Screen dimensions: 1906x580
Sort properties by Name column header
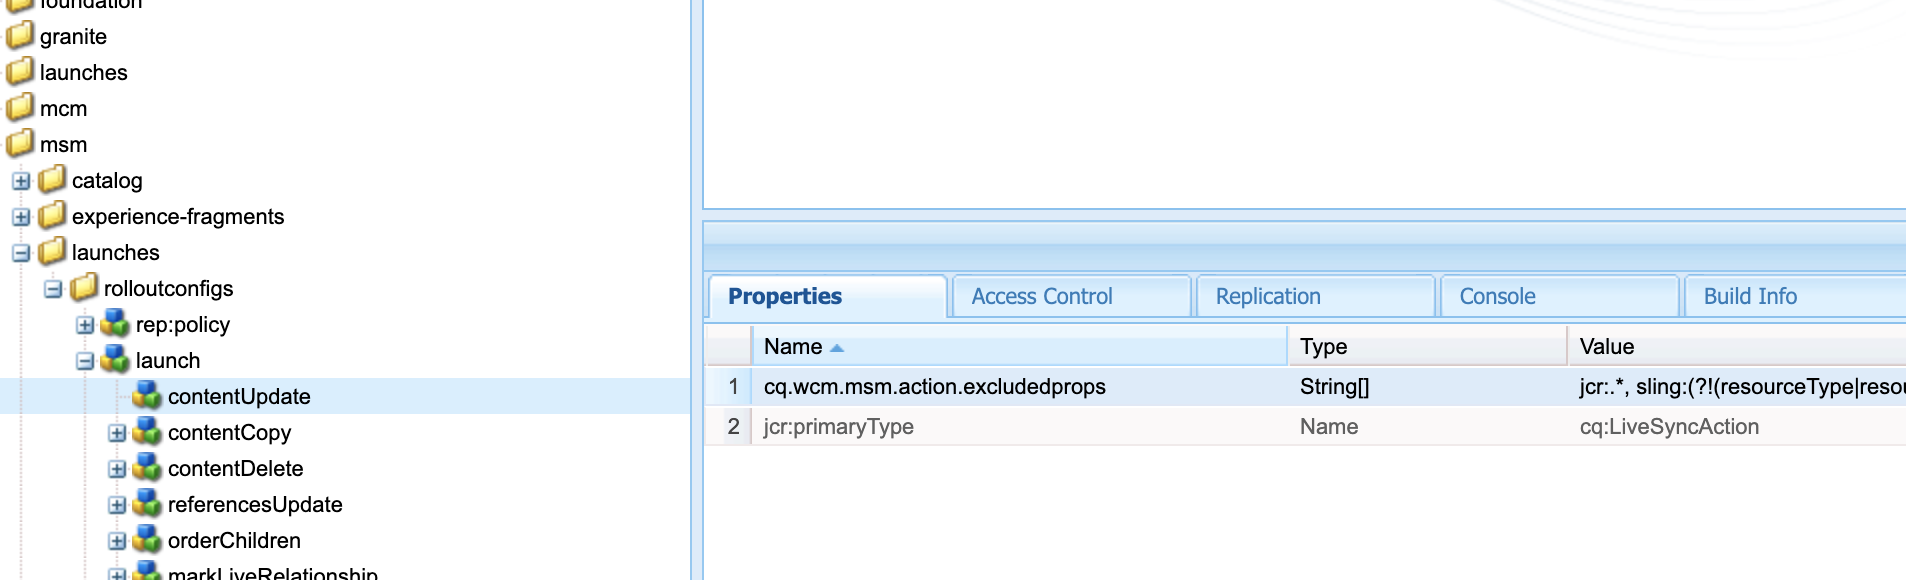coord(793,347)
